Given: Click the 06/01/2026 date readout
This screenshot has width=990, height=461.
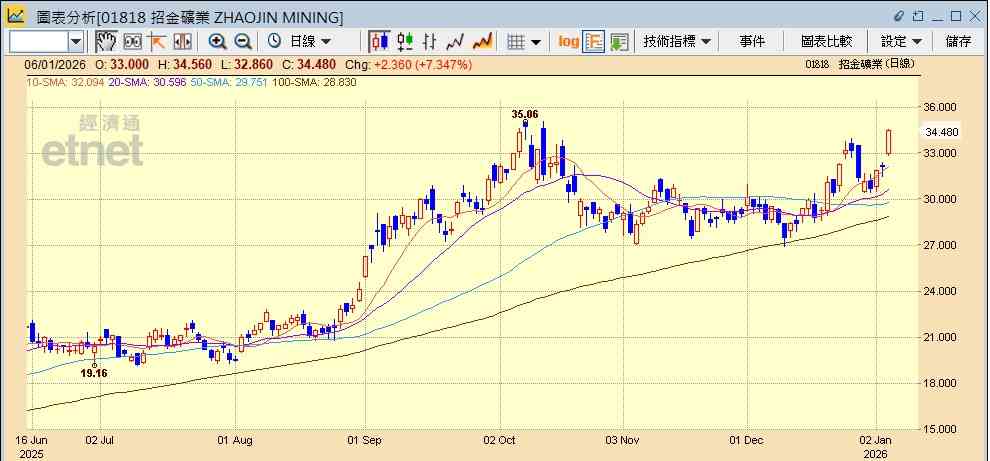Looking at the screenshot, I should pyautogui.click(x=57, y=64).
